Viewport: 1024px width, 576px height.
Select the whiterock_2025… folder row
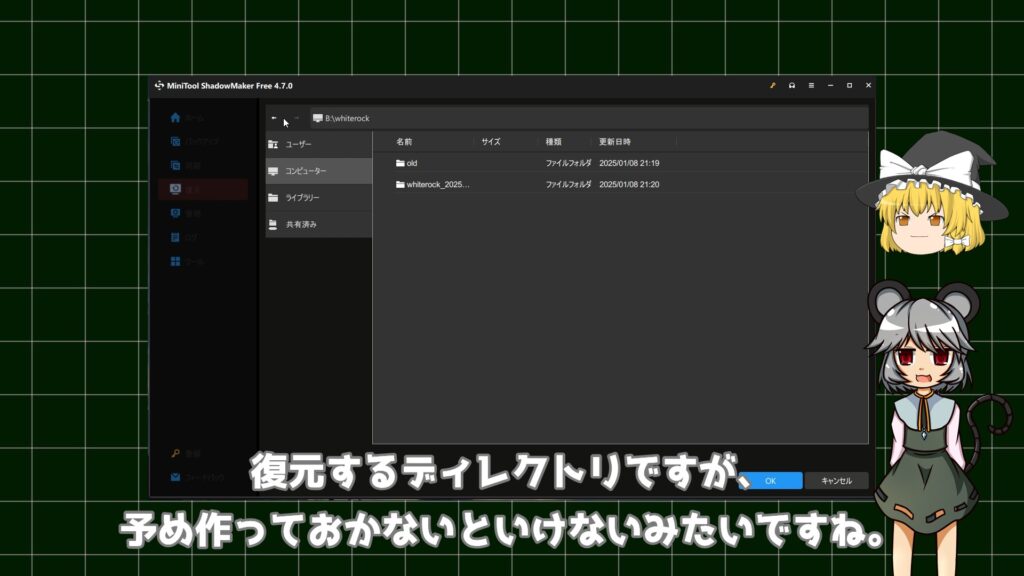click(620, 185)
